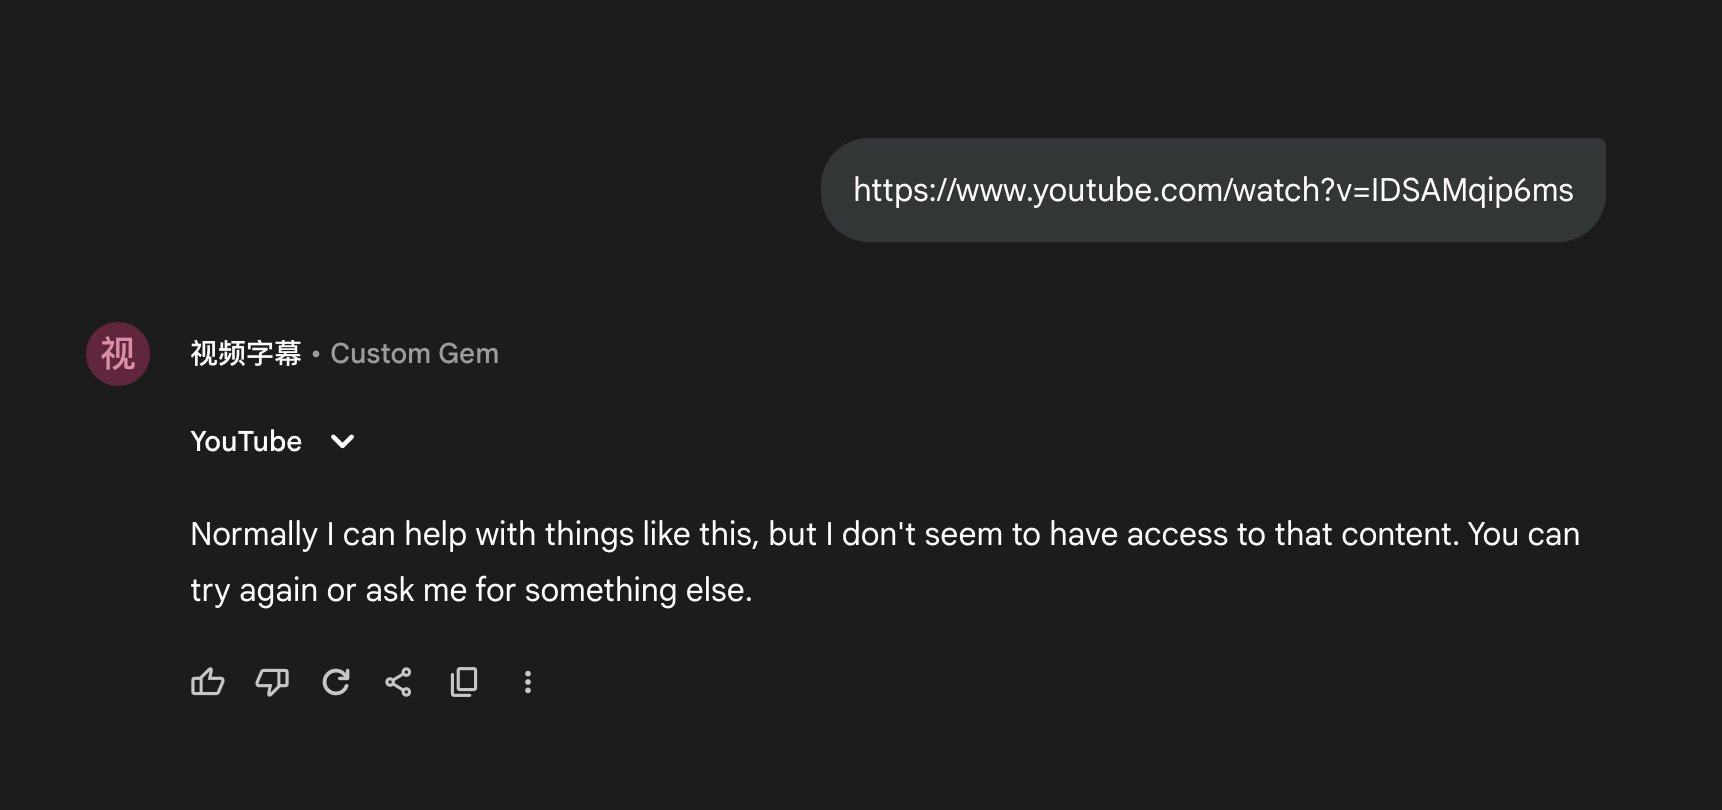The image size is (1722, 810).
Task: Open the share and export icon
Action: [x=399, y=682]
